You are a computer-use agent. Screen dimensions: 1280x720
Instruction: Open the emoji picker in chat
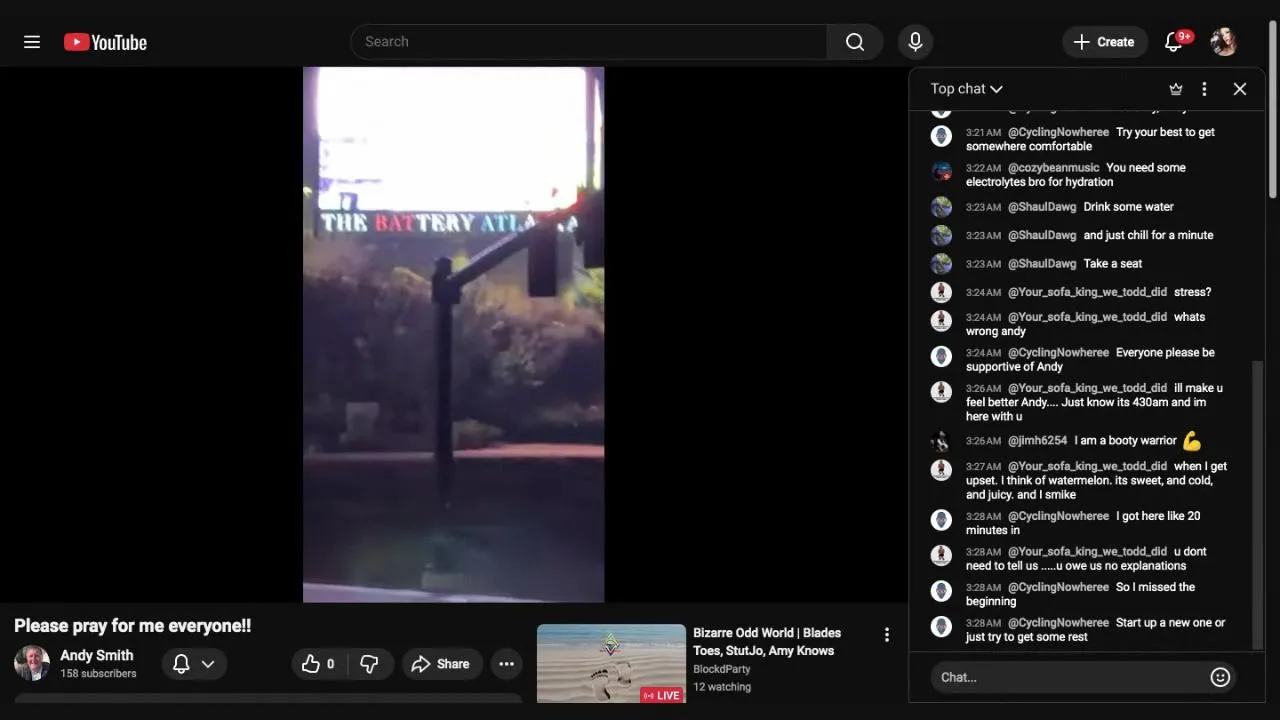pyautogui.click(x=1220, y=677)
